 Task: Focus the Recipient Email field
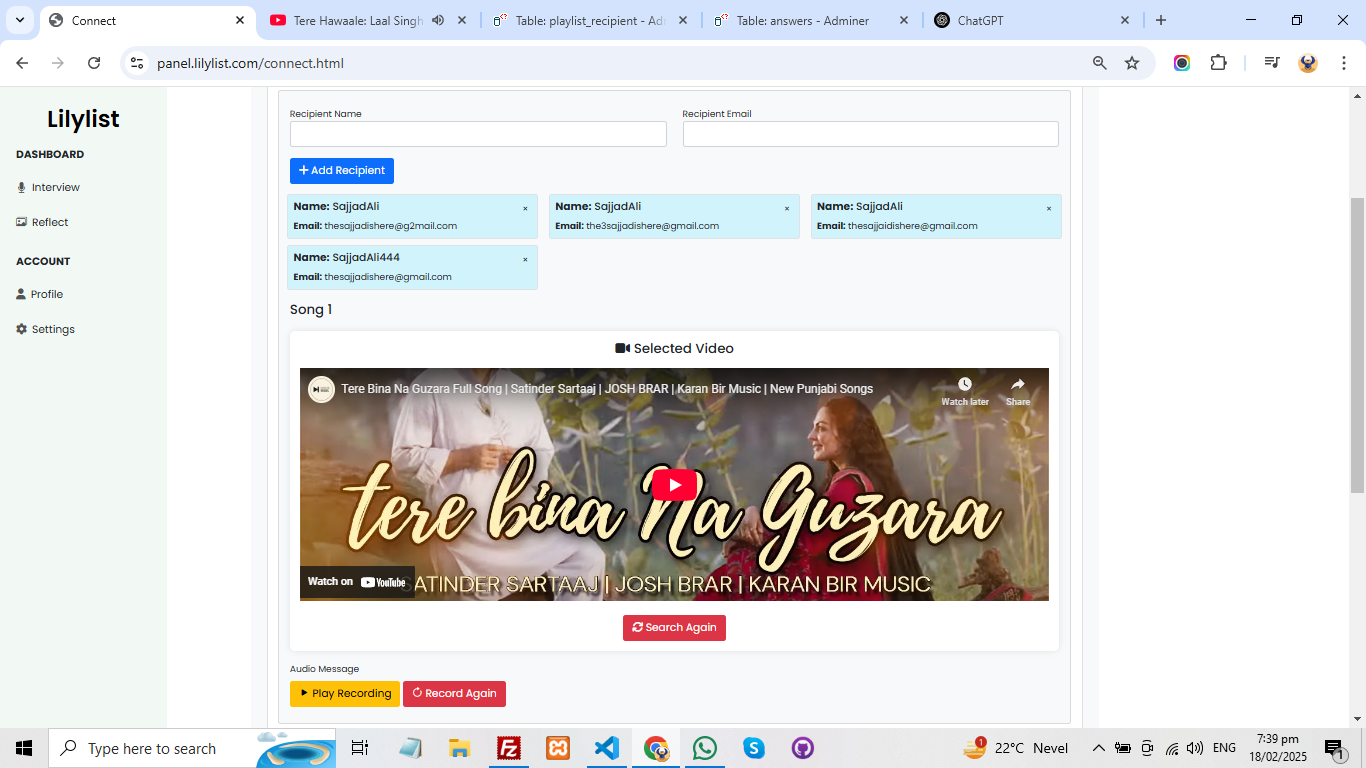coord(870,134)
